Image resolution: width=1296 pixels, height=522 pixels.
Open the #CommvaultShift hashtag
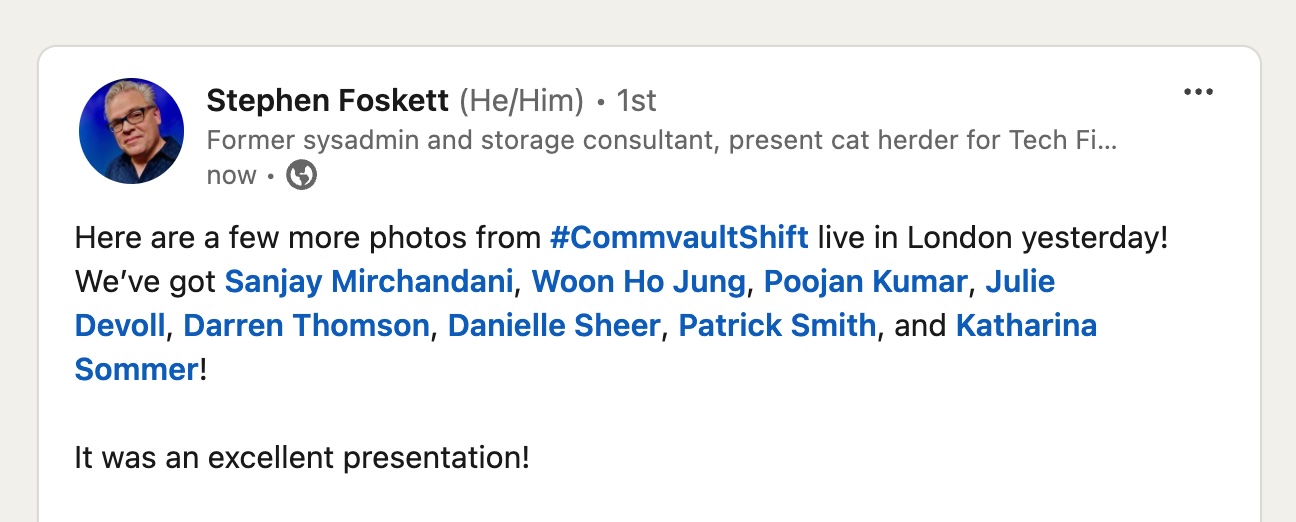click(x=679, y=239)
